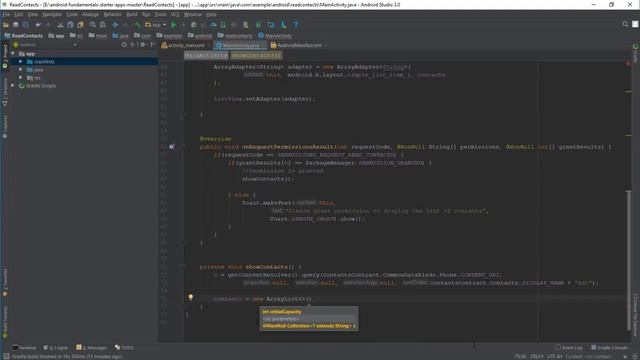Open the TODO tool window
The width and height of the screenshot is (640, 360).
tap(124, 348)
